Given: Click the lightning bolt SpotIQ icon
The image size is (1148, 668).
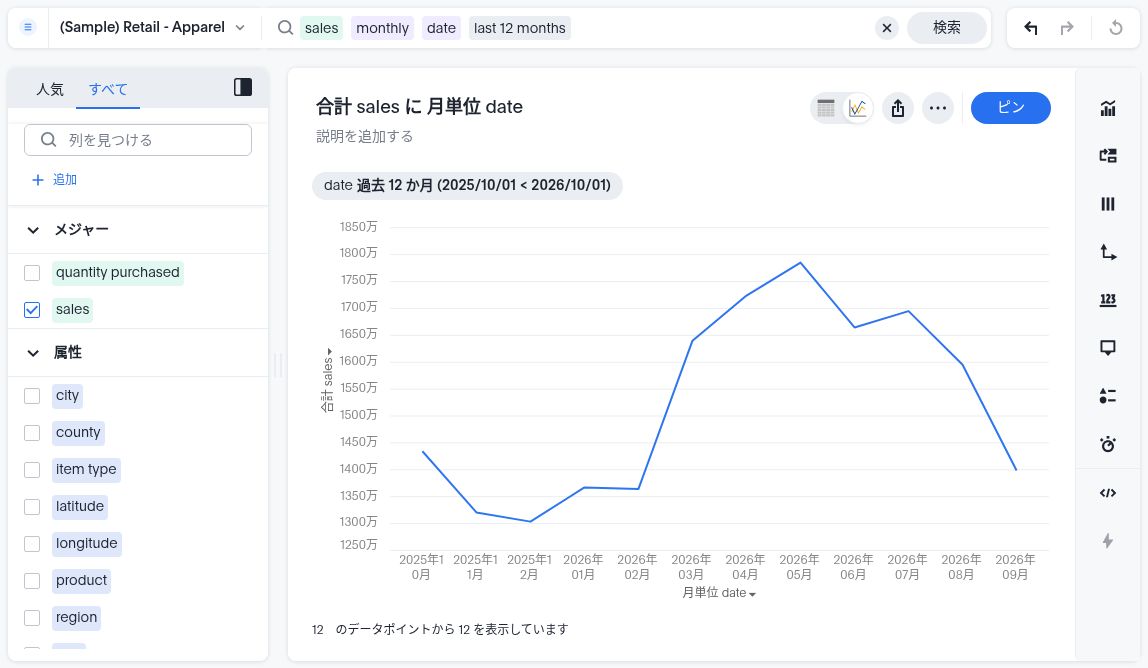Looking at the screenshot, I should tap(1108, 541).
